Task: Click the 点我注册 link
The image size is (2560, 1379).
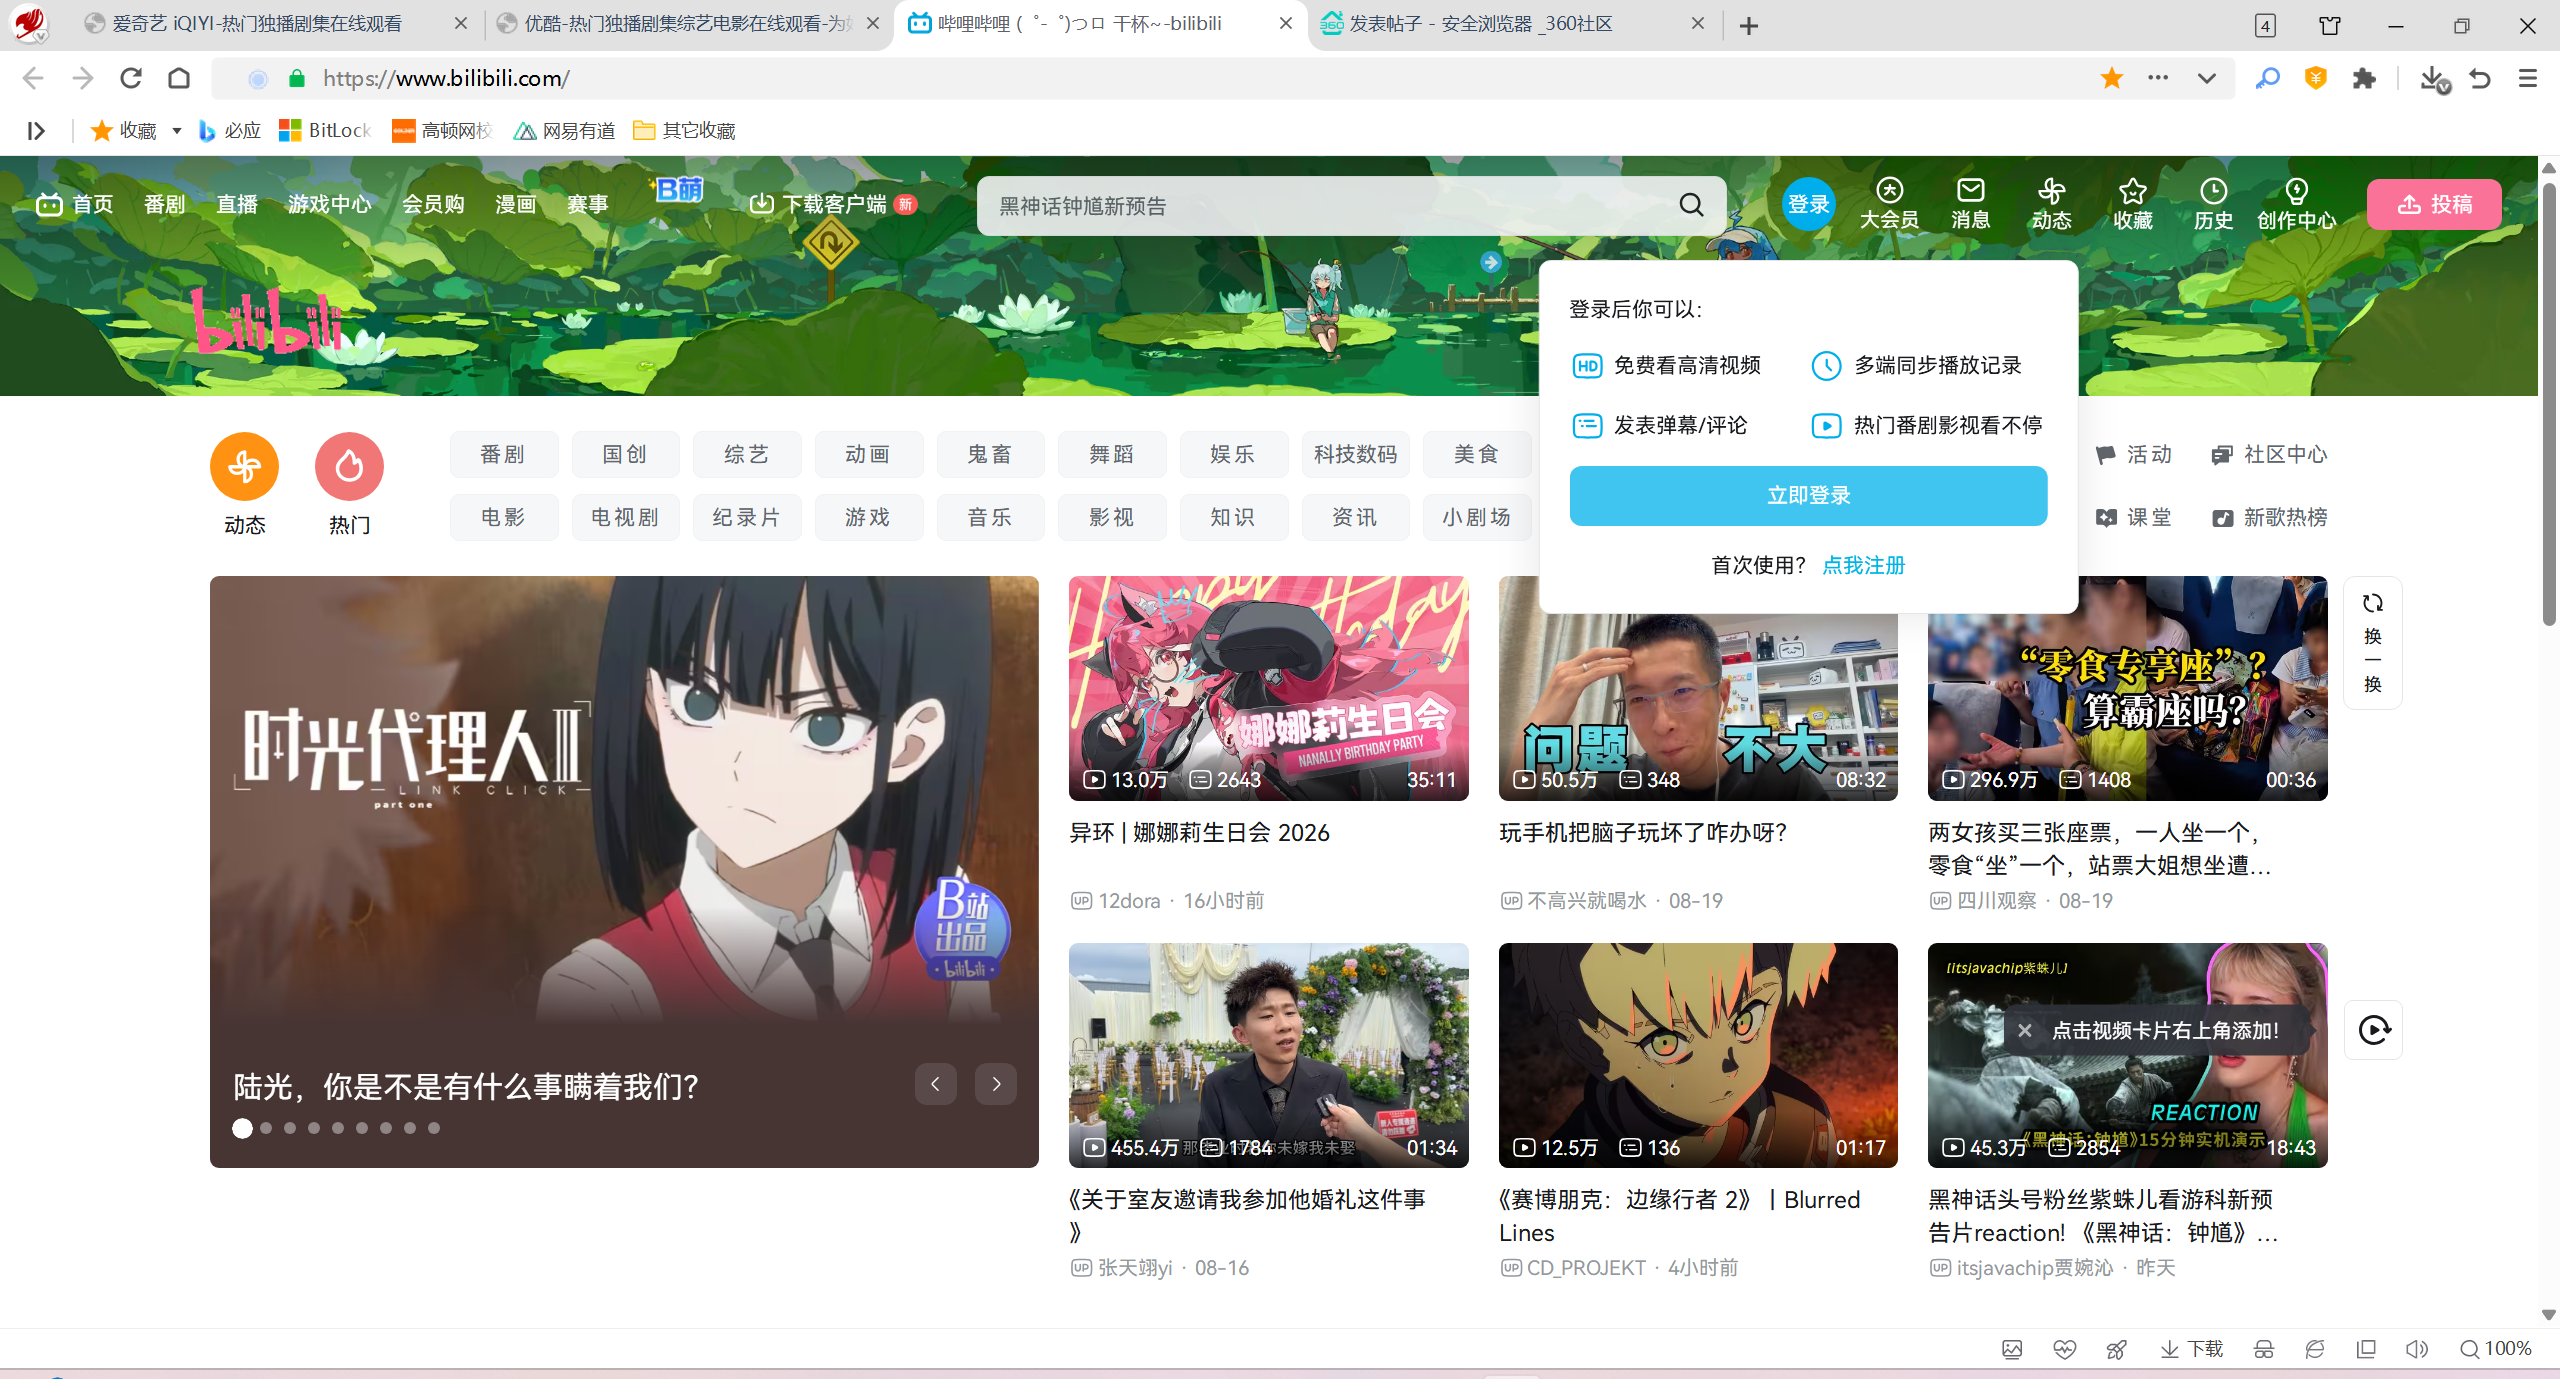Action: pyautogui.click(x=1863, y=565)
